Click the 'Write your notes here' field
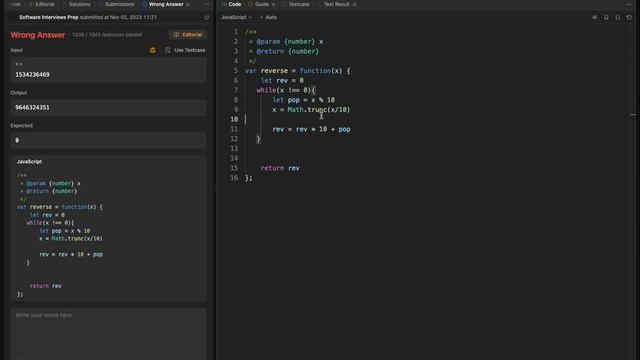This screenshot has height=360, width=640. pyautogui.click(x=109, y=334)
